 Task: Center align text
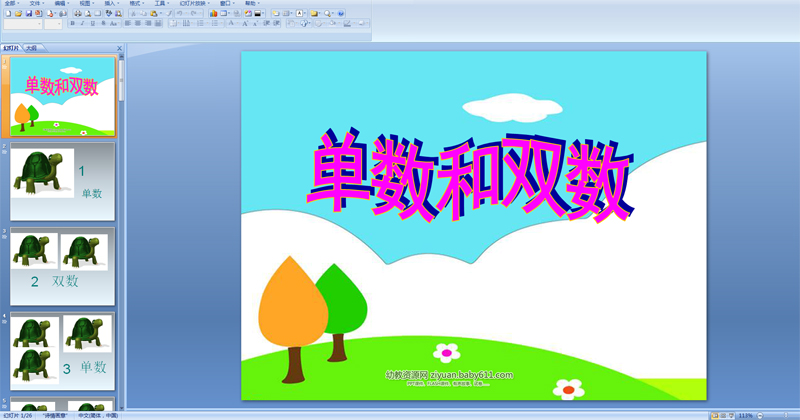(138, 23)
